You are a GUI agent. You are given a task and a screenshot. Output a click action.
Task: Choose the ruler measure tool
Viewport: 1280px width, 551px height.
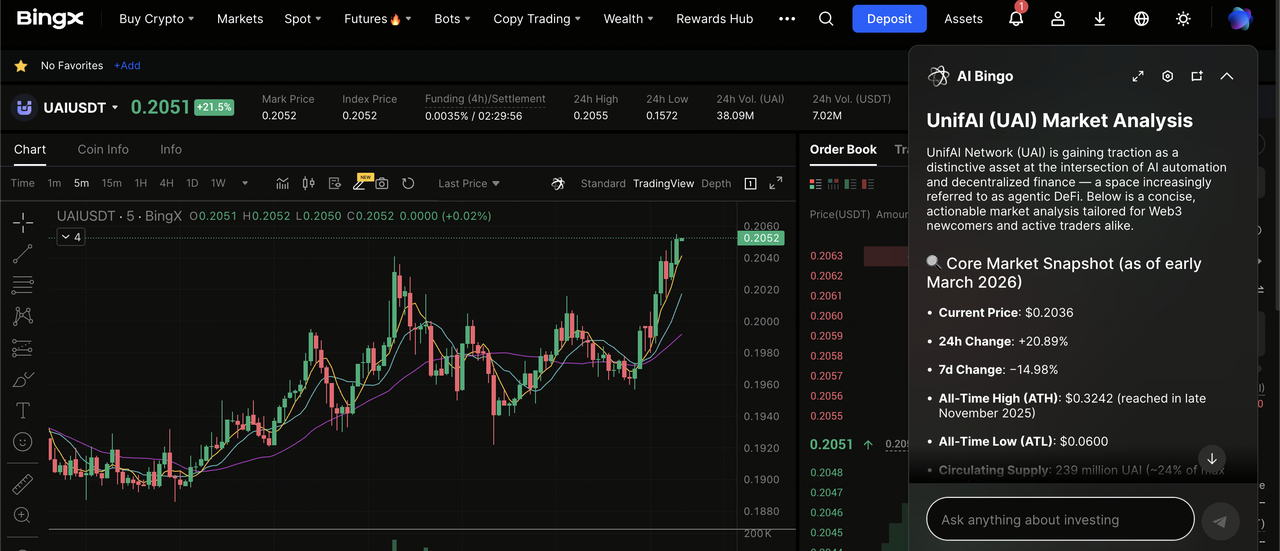(22, 484)
